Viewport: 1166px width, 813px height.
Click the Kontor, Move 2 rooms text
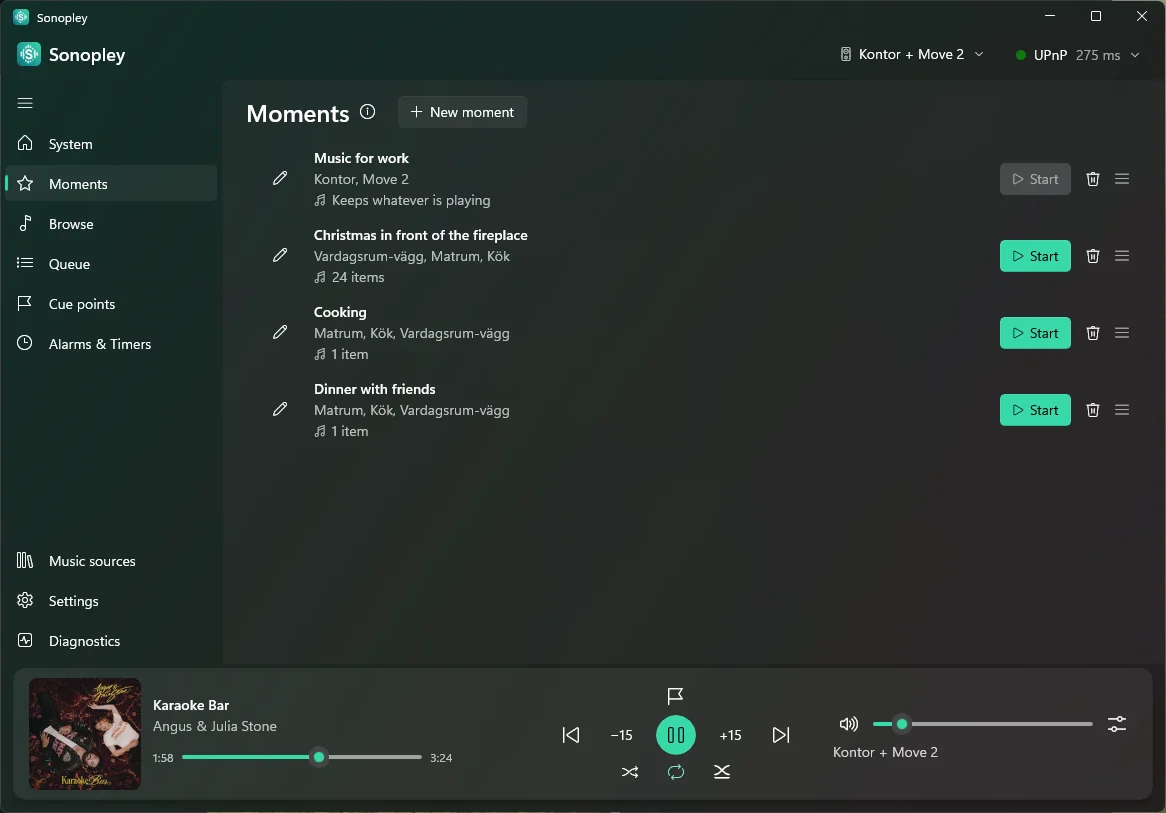(x=361, y=179)
